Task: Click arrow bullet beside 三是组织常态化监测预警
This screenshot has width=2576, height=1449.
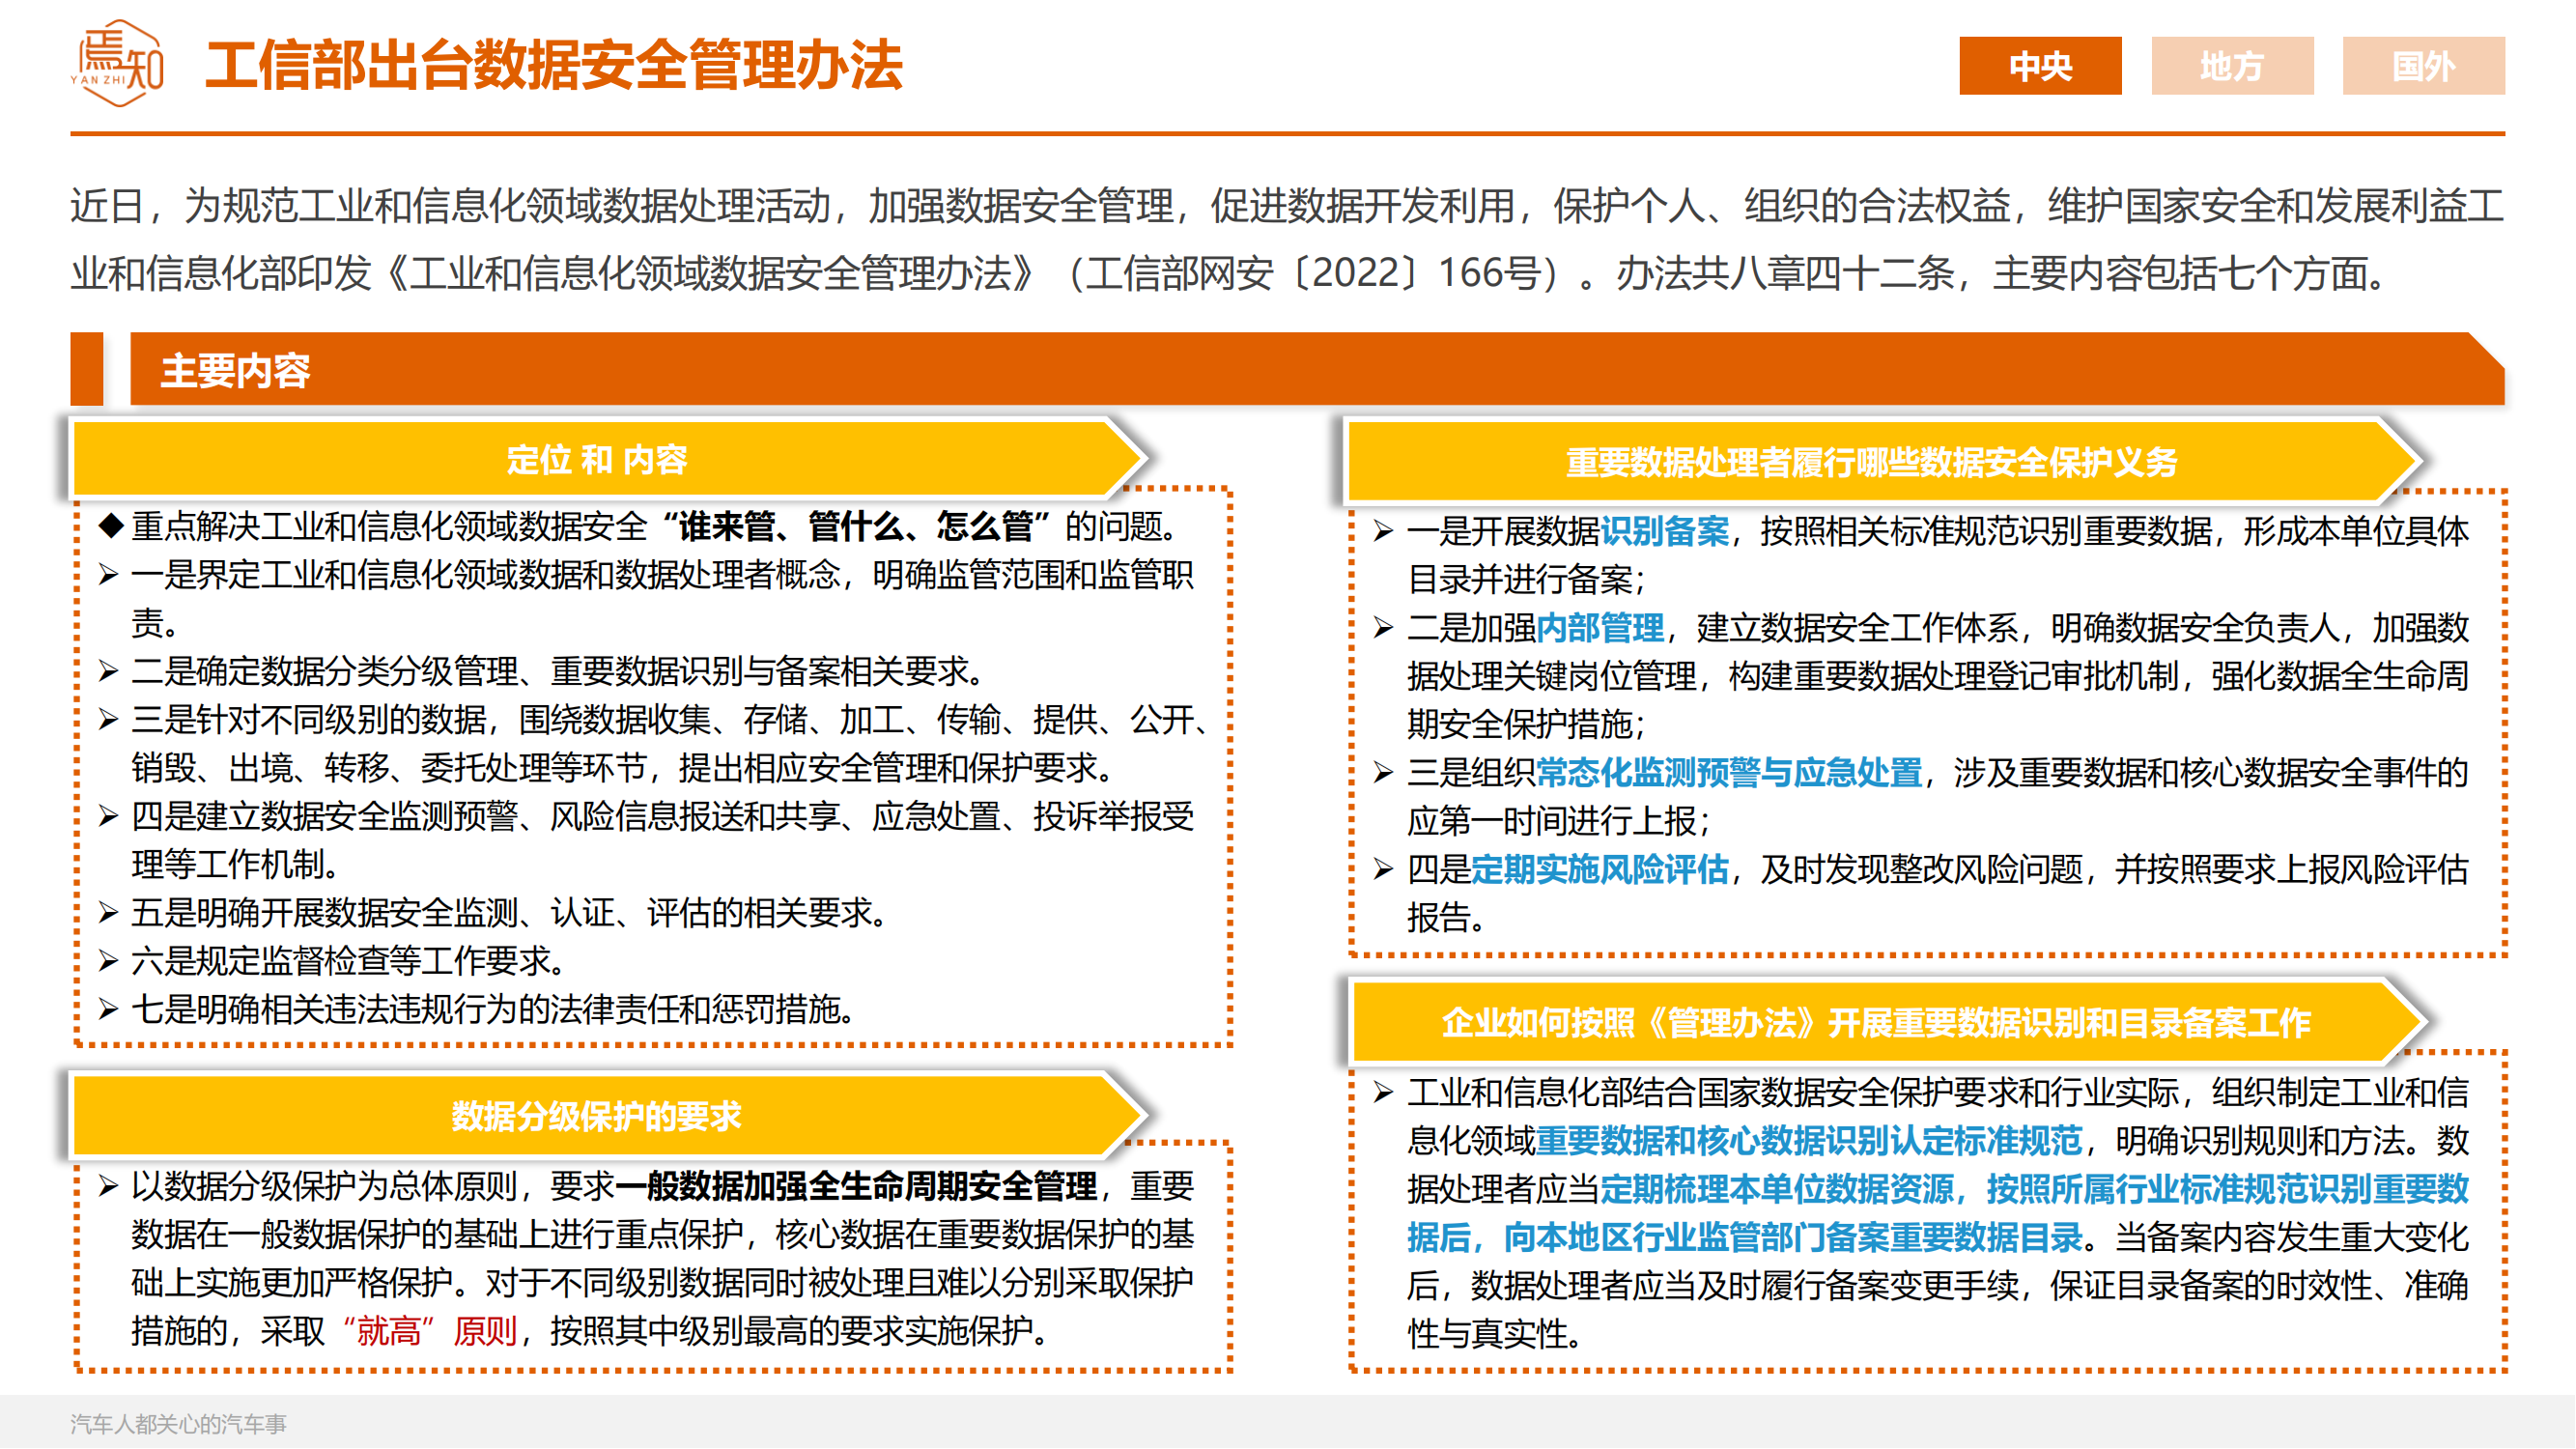Action: coord(1384,773)
